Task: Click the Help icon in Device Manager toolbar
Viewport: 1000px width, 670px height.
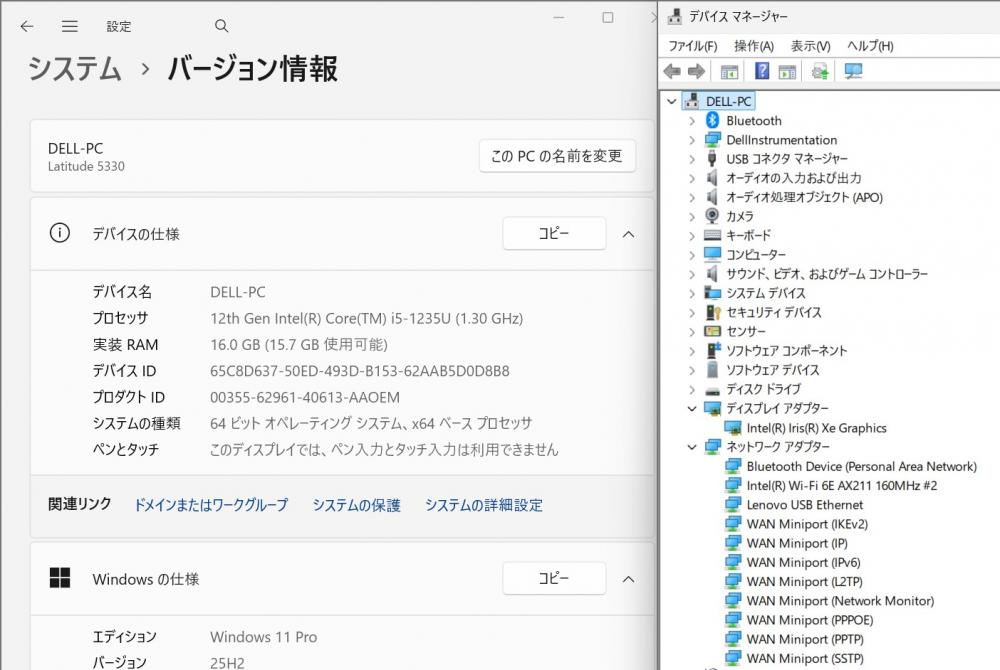Action: pyautogui.click(x=762, y=71)
